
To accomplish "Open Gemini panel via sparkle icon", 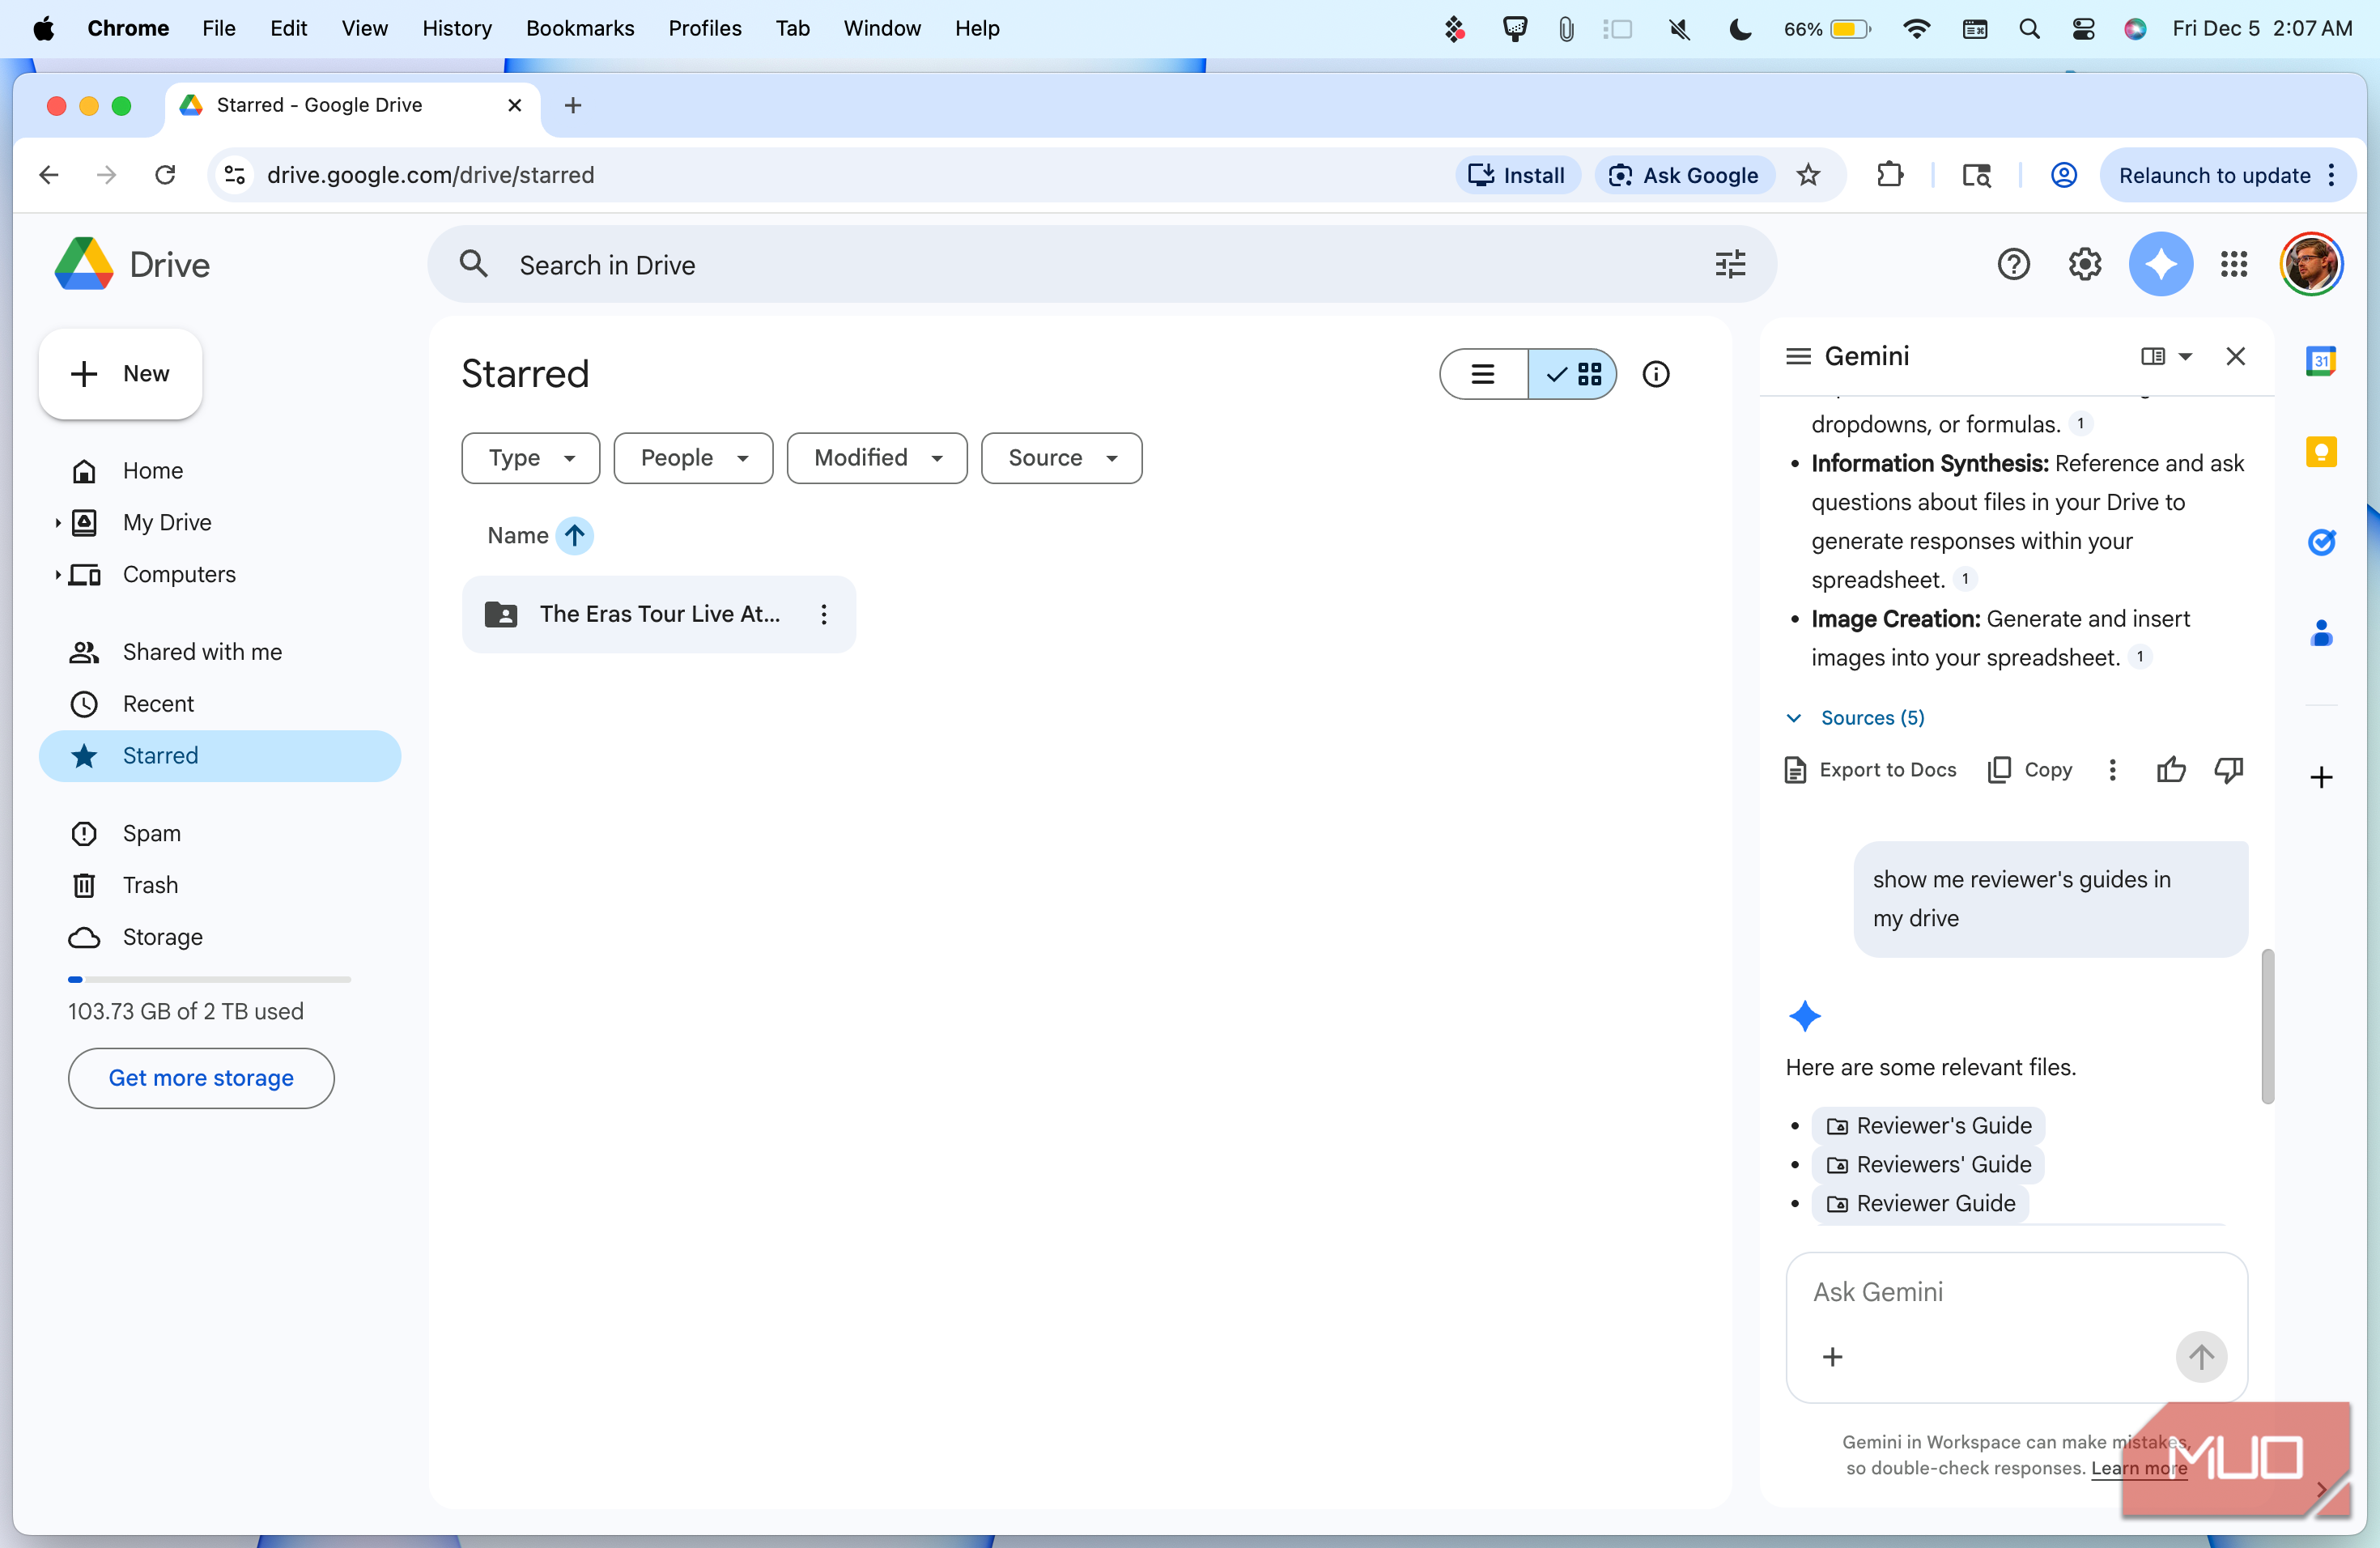I will coord(2160,265).
